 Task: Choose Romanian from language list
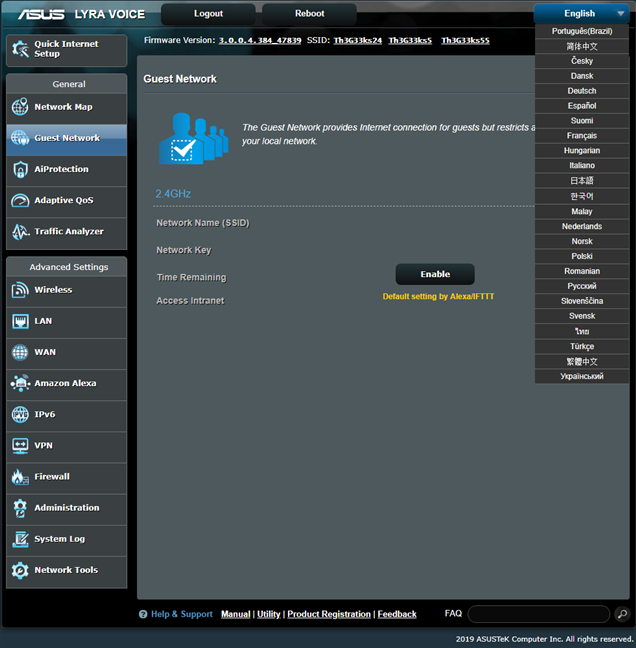[x=582, y=271]
